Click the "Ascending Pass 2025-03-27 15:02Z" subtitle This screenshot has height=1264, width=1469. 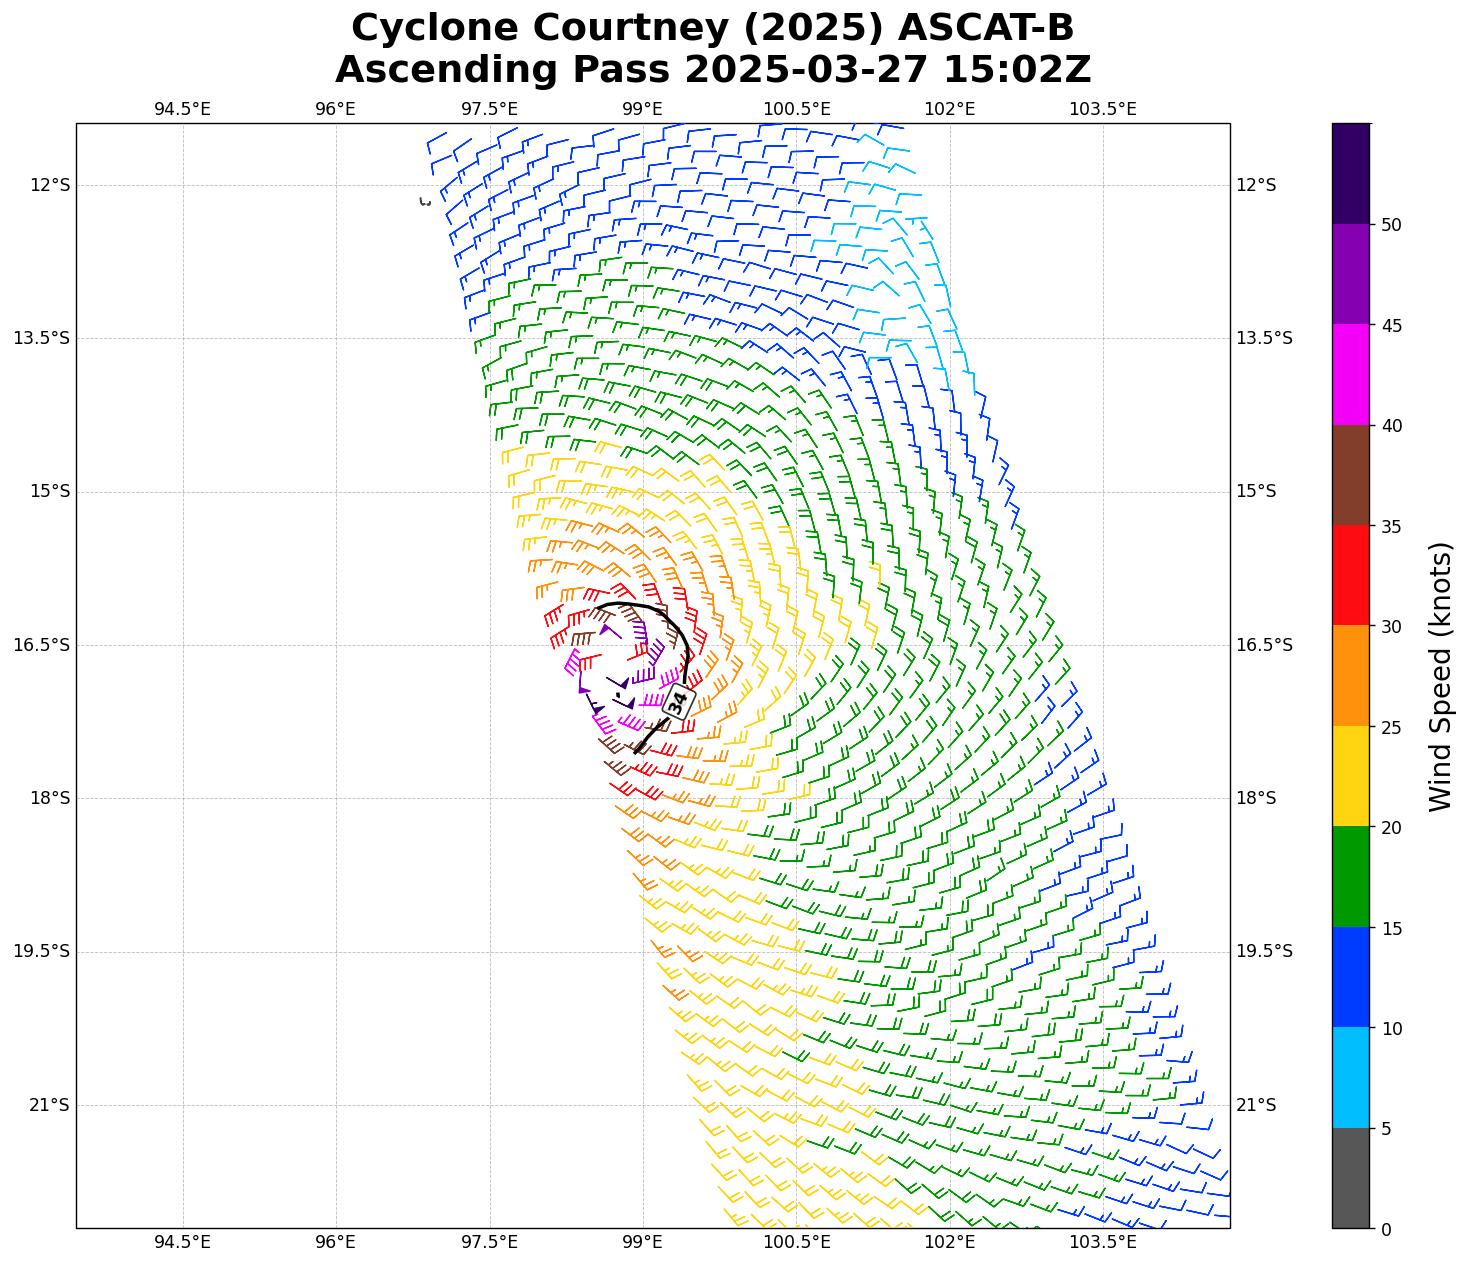click(712, 70)
